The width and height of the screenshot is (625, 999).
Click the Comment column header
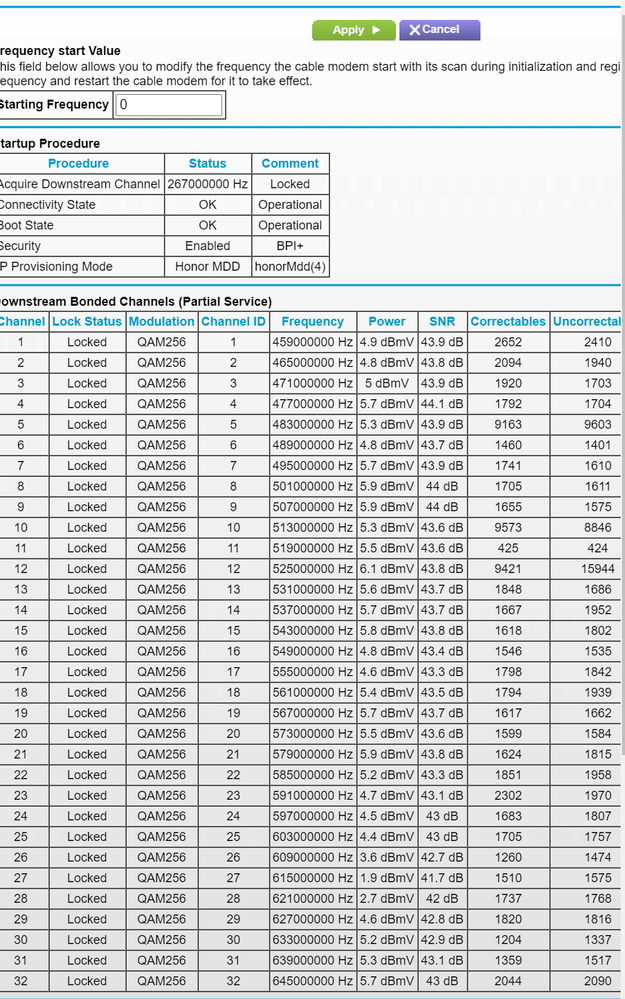click(x=290, y=163)
